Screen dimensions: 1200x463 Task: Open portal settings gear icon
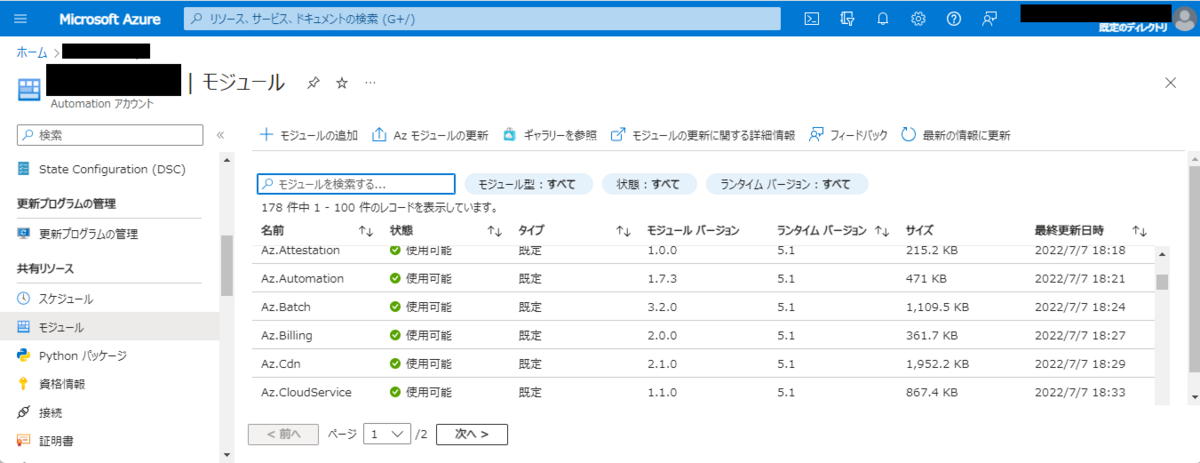[x=918, y=19]
